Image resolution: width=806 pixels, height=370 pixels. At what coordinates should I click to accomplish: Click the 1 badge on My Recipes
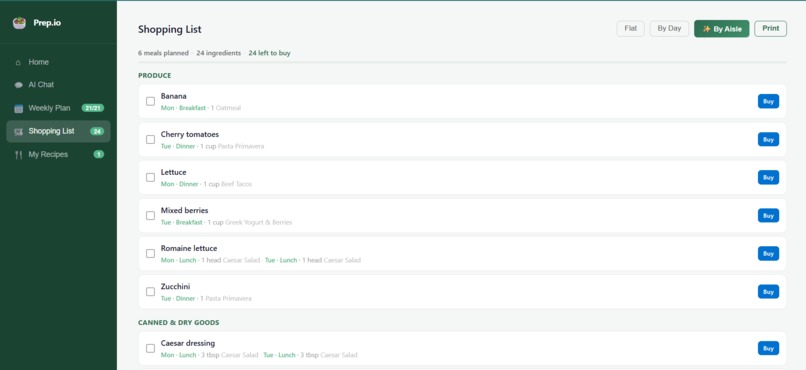pyautogui.click(x=98, y=154)
